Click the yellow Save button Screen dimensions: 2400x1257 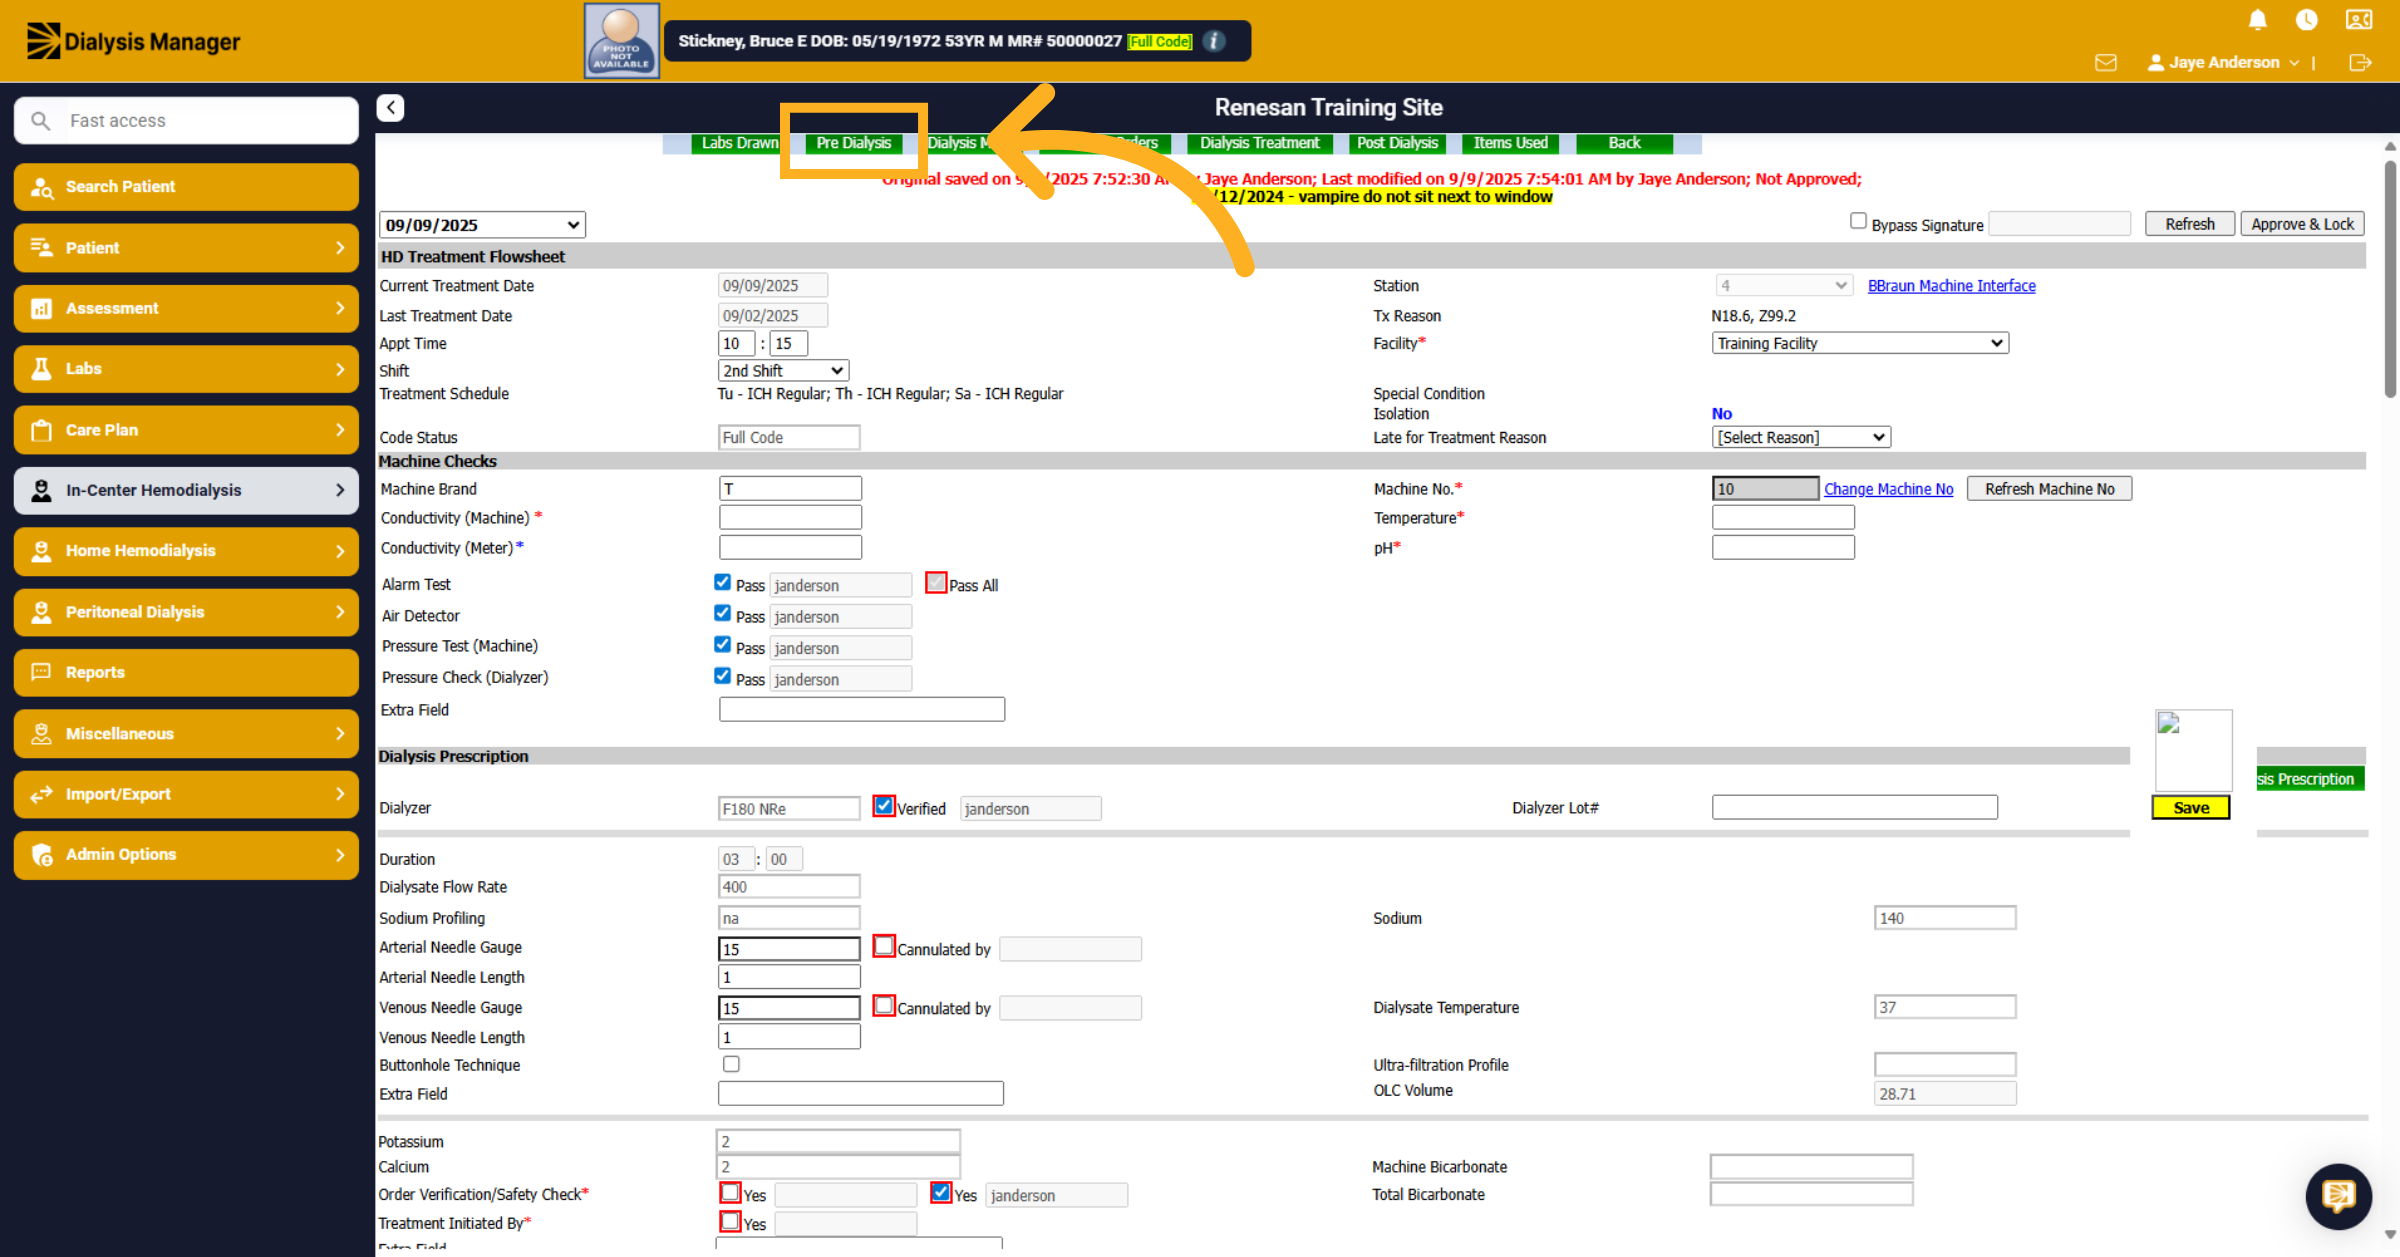click(2191, 808)
